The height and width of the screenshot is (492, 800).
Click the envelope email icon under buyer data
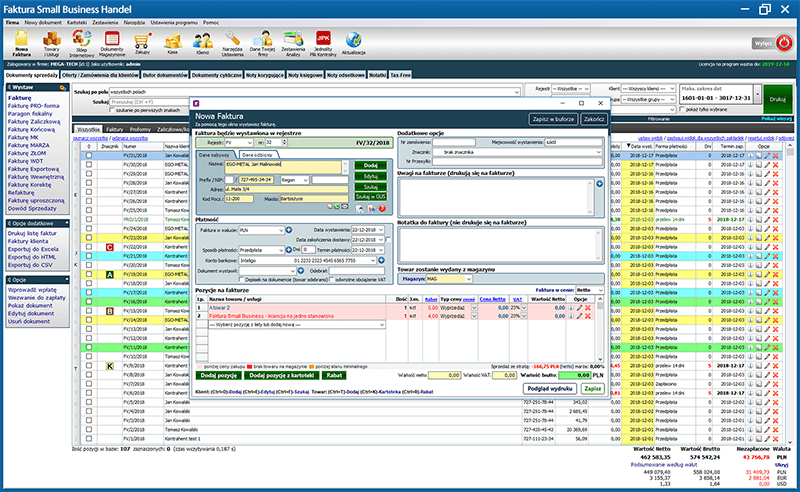point(345,207)
